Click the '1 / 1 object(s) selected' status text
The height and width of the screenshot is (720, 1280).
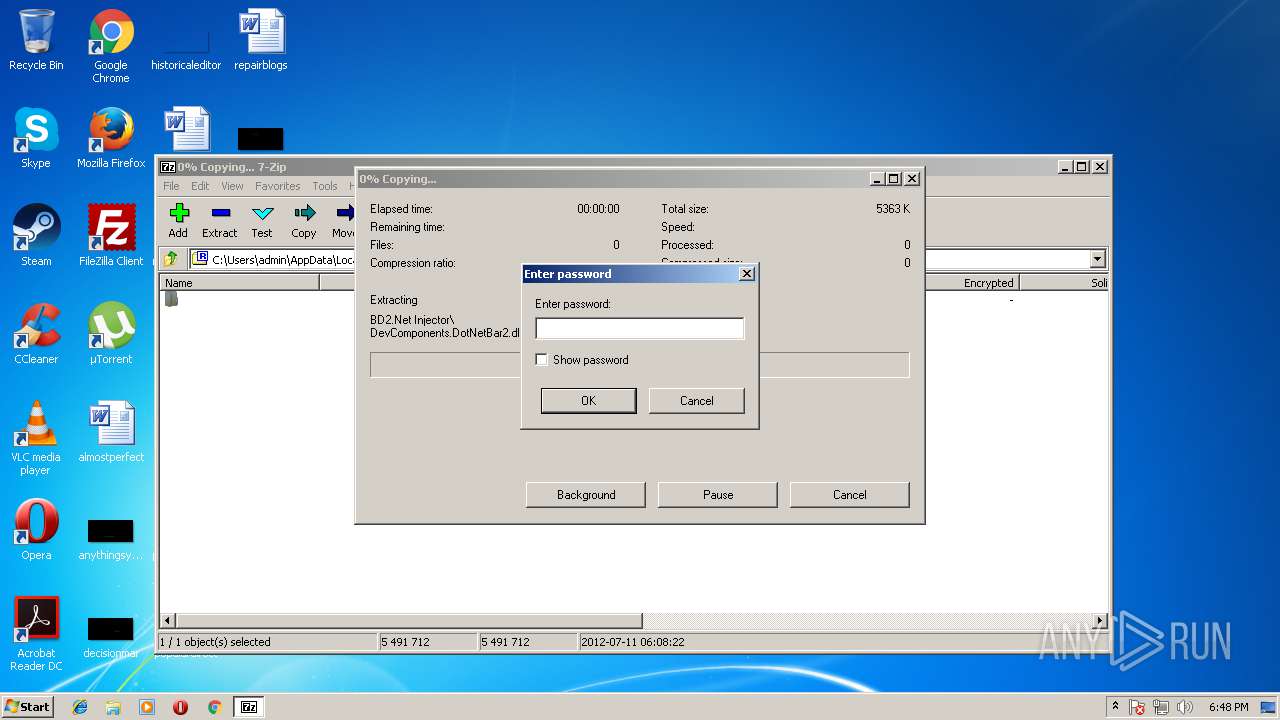coord(214,642)
